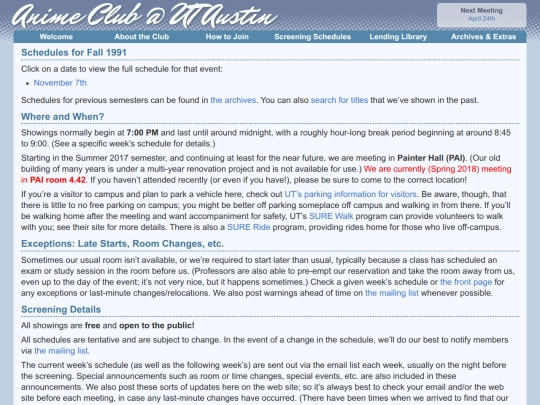
Task: Follow 'the front page' link
Action: tap(466, 282)
